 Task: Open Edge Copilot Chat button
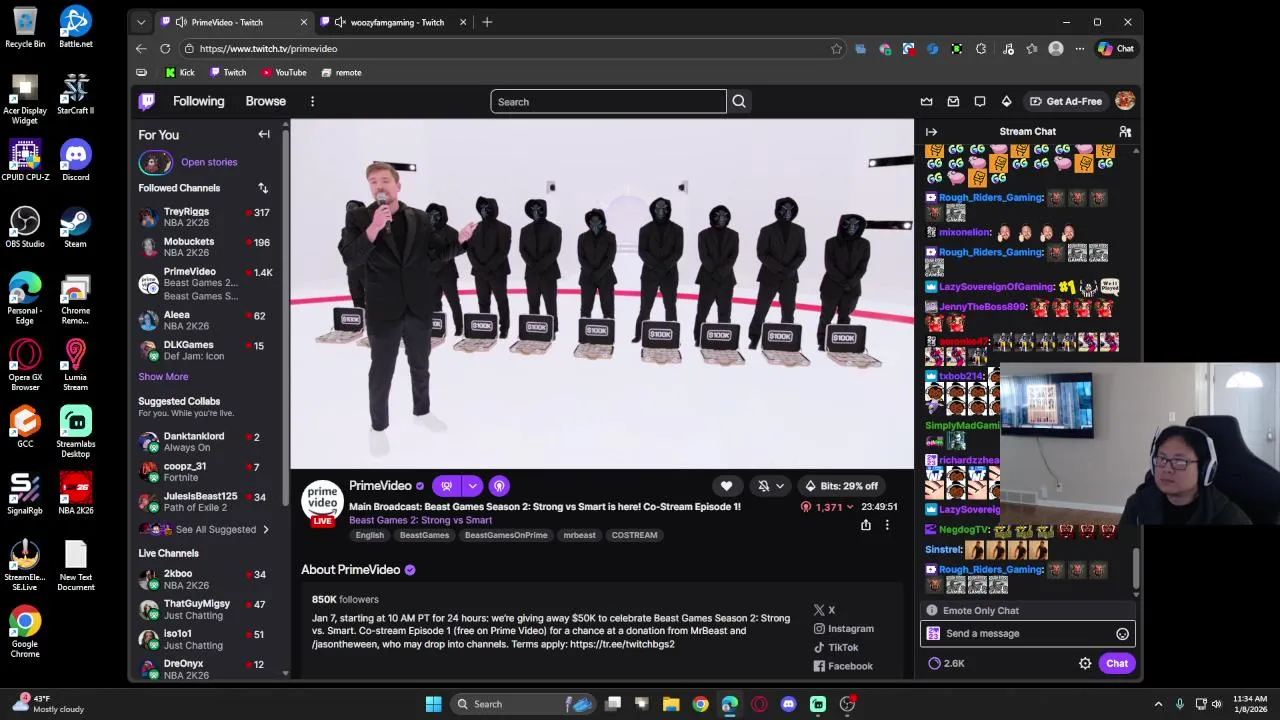click(x=1116, y=49)
